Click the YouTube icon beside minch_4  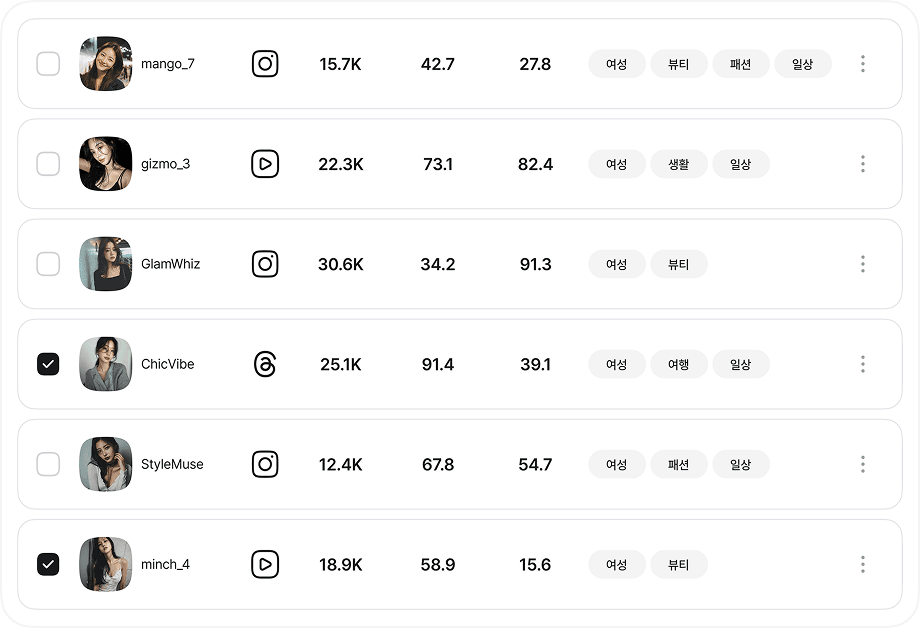point(265,564)
